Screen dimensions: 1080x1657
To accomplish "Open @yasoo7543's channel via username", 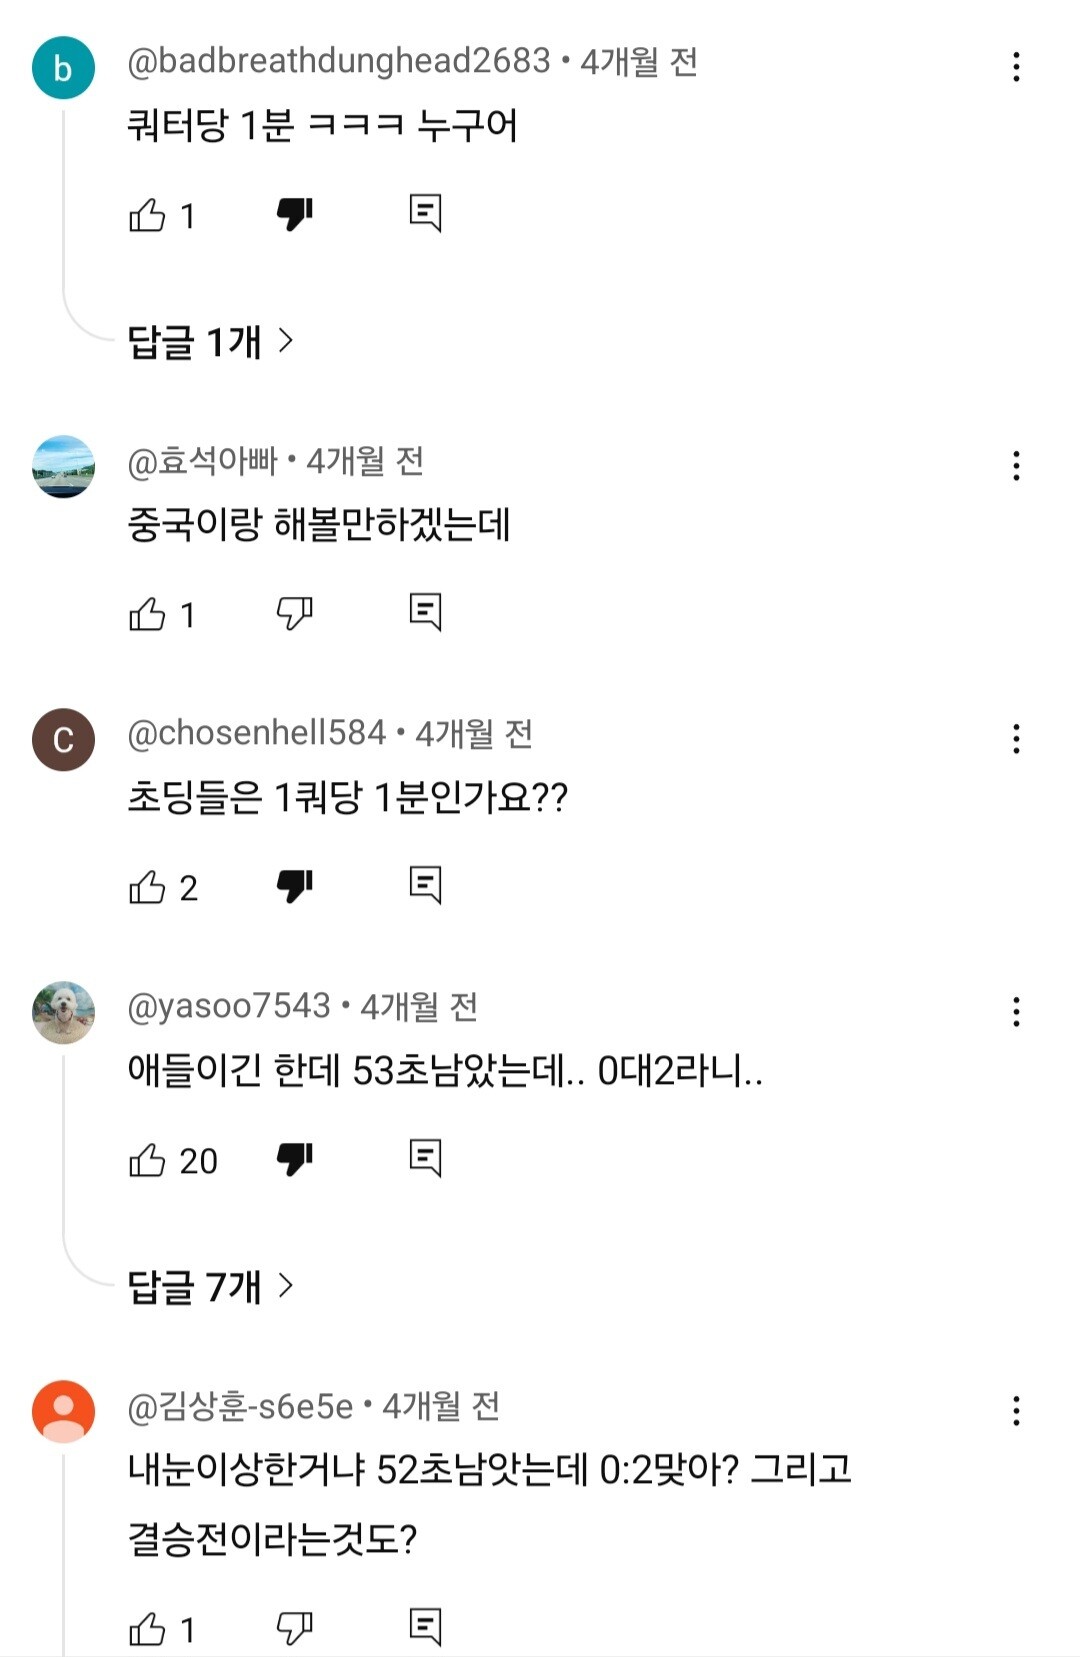I will tap(229, 1006).
